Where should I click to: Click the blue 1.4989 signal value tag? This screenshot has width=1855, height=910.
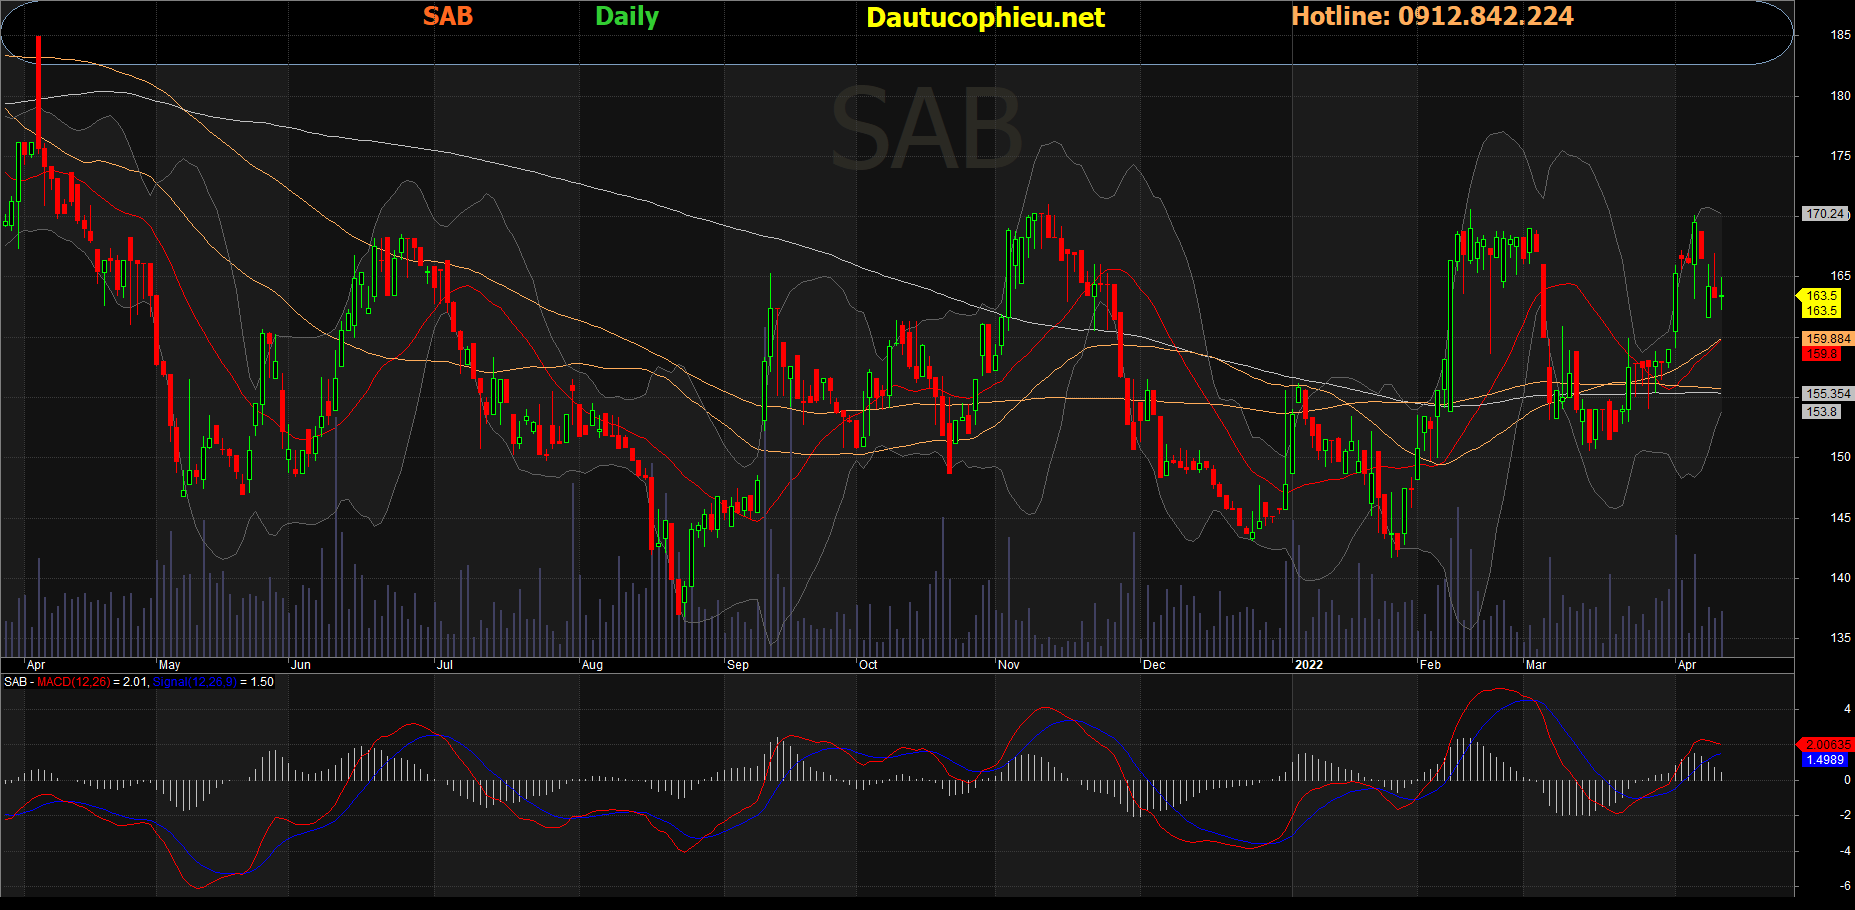pos(1825,760)
